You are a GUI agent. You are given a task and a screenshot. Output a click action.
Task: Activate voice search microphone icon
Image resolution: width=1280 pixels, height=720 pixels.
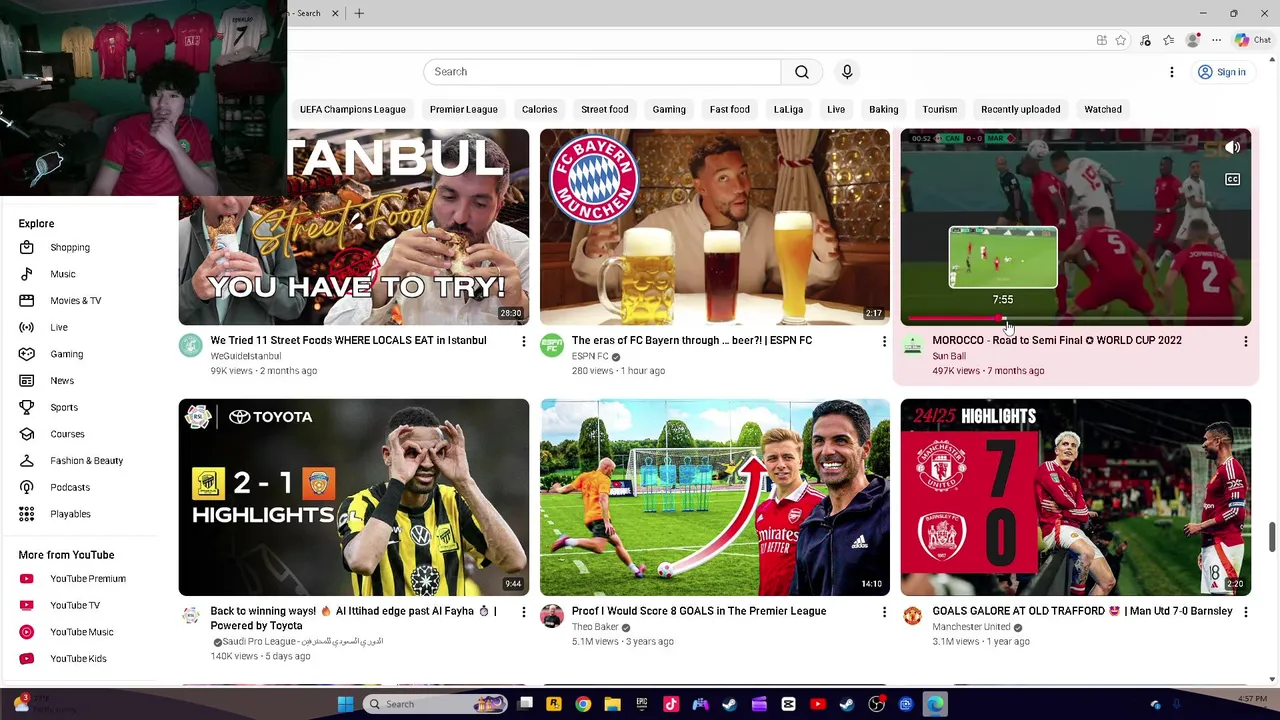(x=847, y=72)
